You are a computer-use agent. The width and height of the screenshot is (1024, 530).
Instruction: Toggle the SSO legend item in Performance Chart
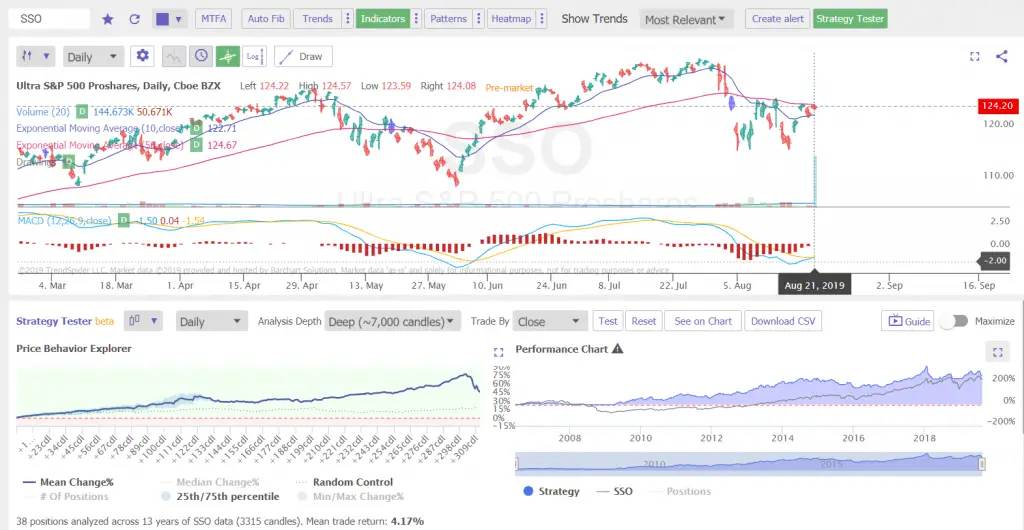615,491
